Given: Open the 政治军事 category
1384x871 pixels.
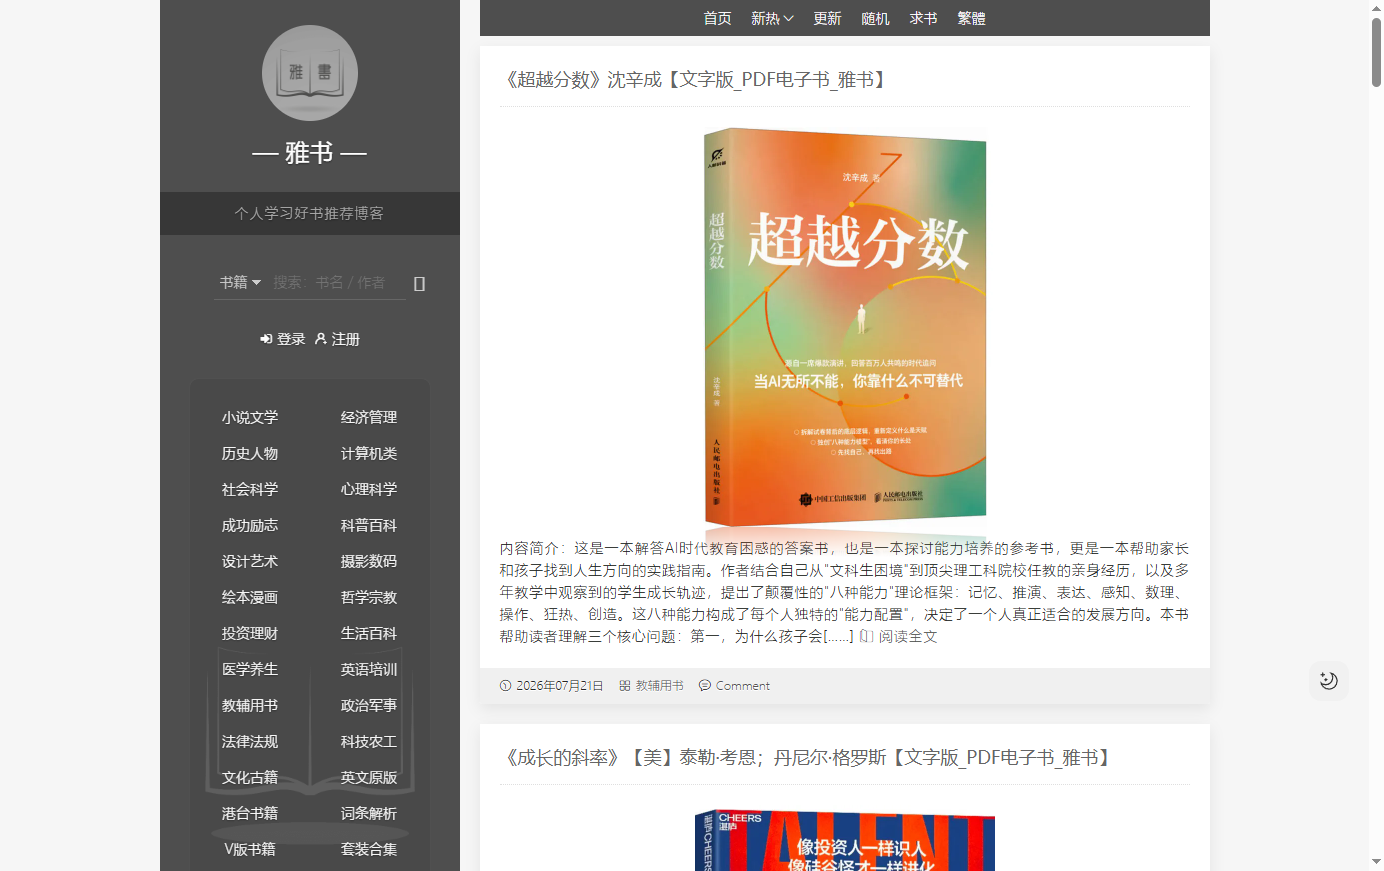Looking at the screenshot, I should click(369, 705).
